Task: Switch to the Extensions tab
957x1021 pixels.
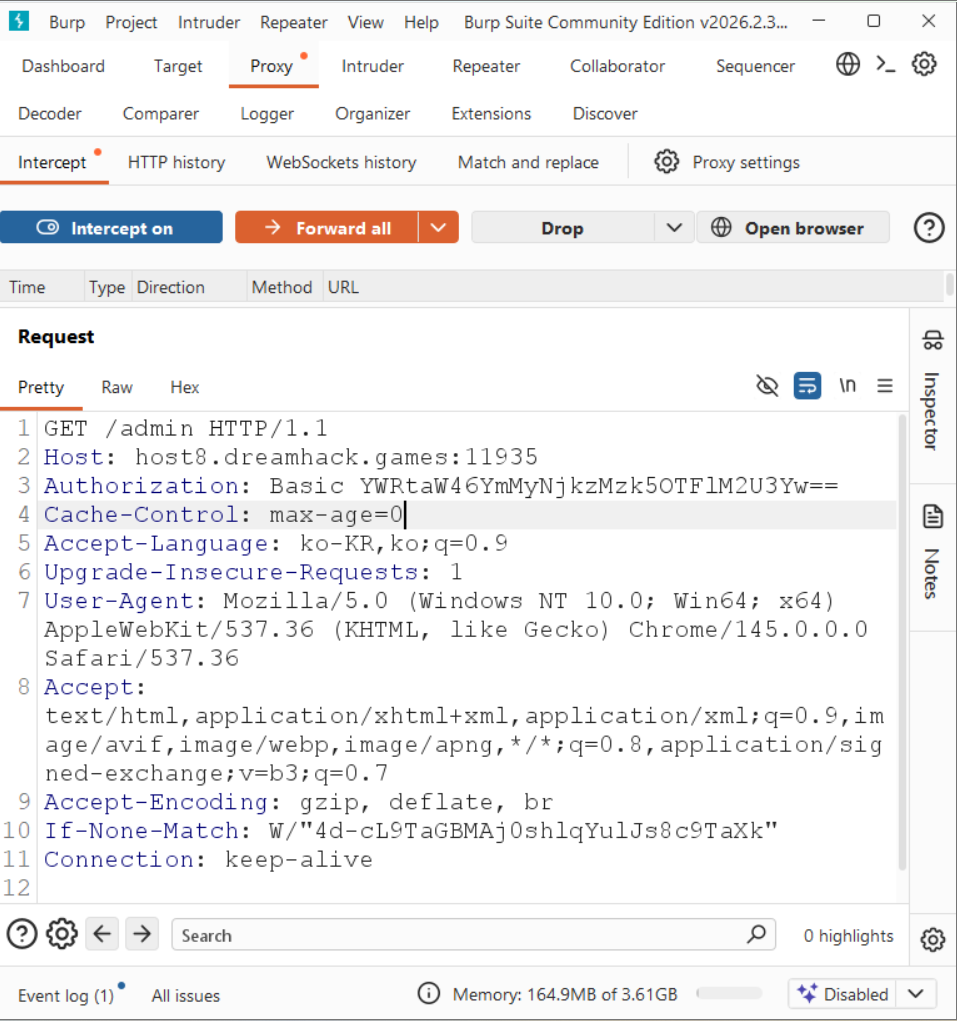Action: (x=491, y=113)
